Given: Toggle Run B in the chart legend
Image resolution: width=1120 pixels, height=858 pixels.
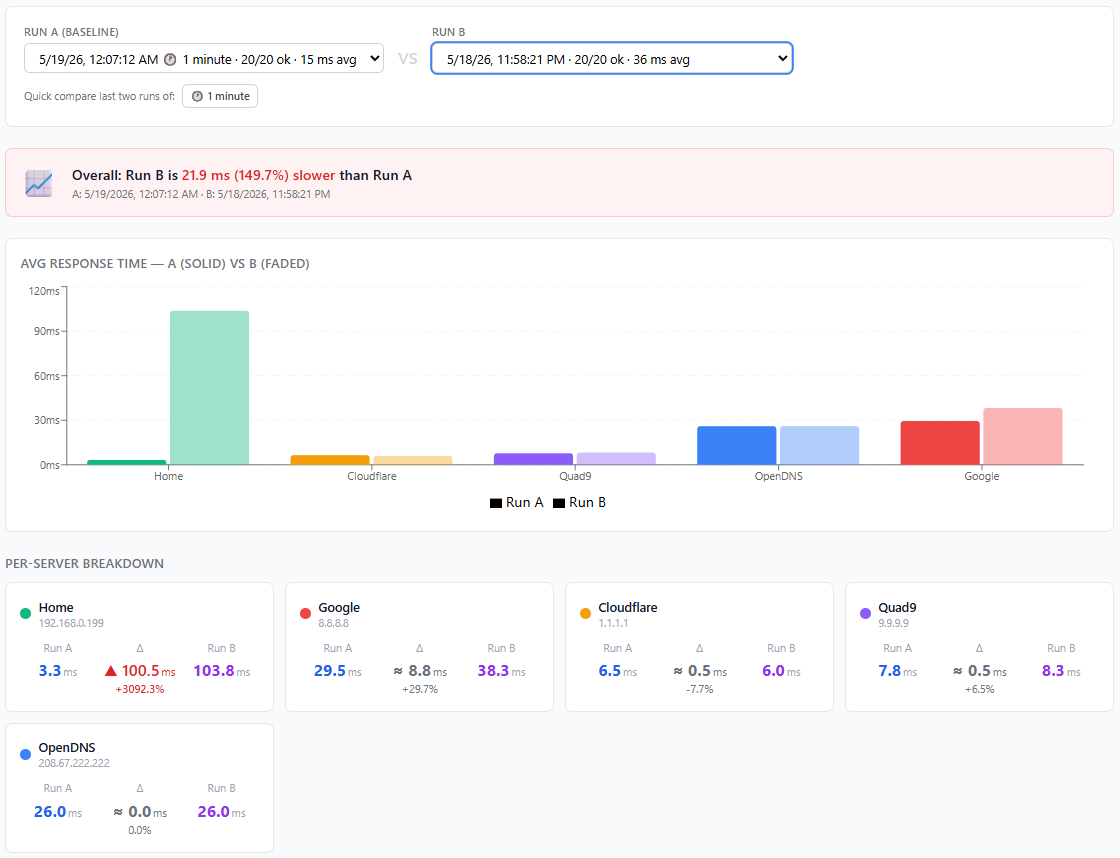Looking at the screenshot, I should pos(579,502).
